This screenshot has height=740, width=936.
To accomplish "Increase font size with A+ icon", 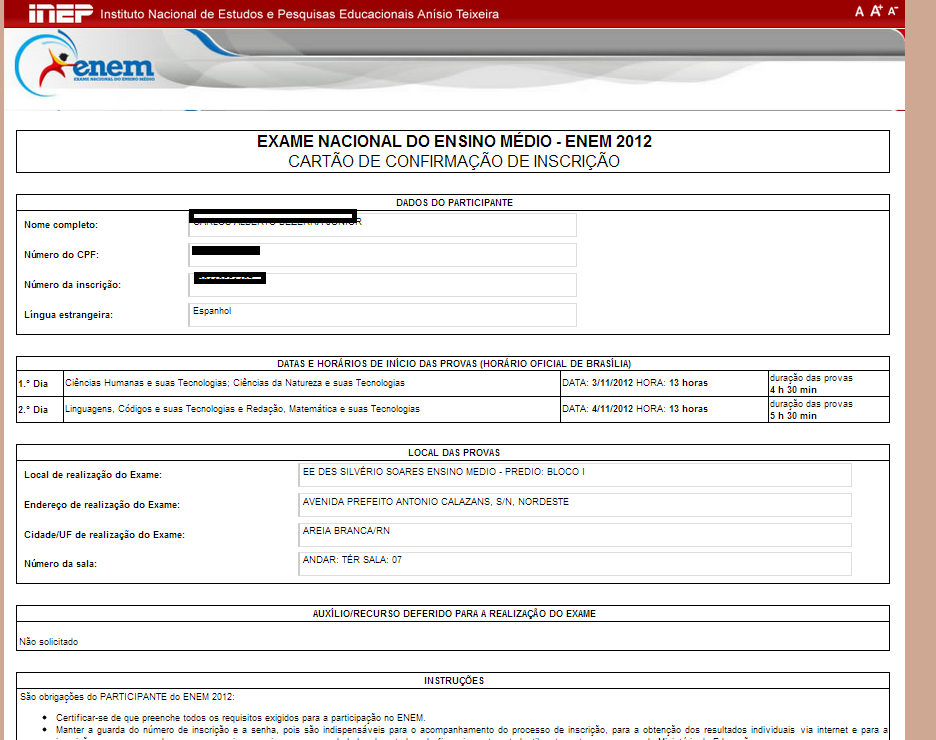I will [876, 11].
